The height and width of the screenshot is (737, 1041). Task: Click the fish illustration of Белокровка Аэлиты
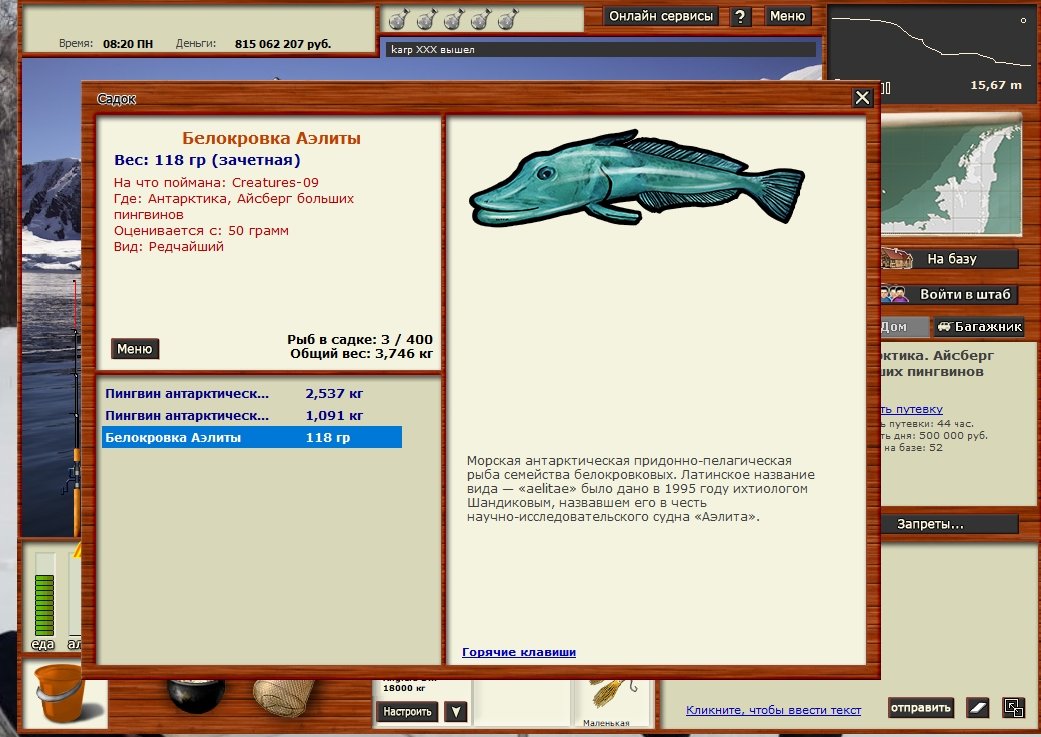click(636, 179)
